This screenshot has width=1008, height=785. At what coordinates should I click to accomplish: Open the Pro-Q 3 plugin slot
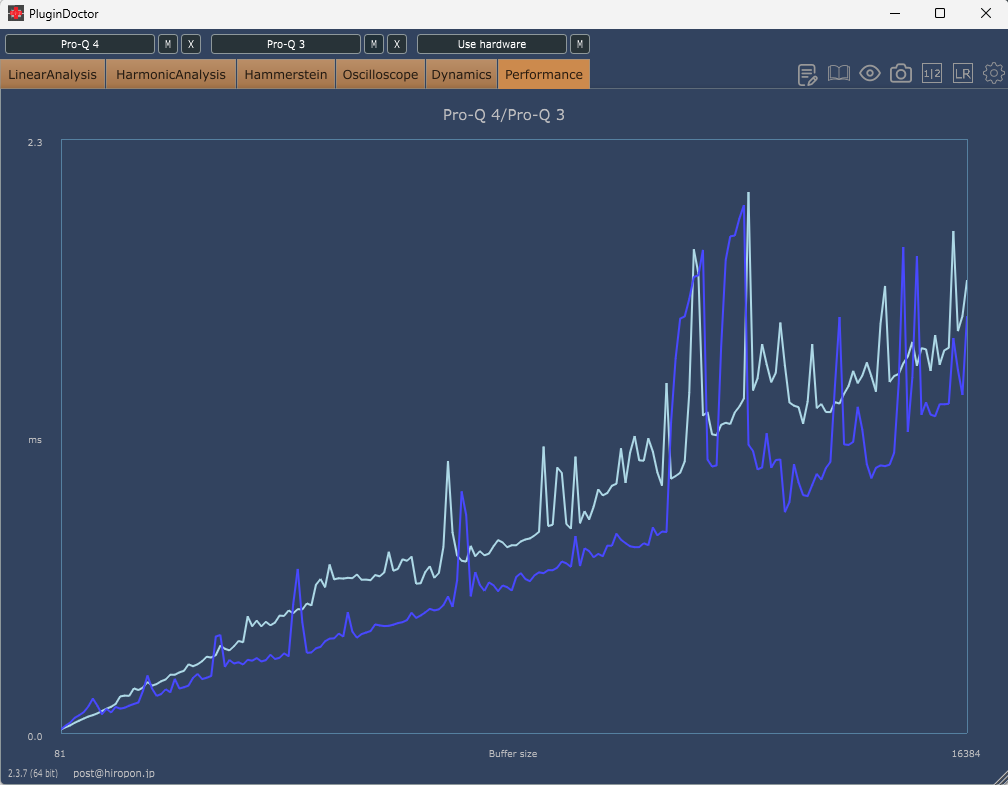[x=285, y=44]
